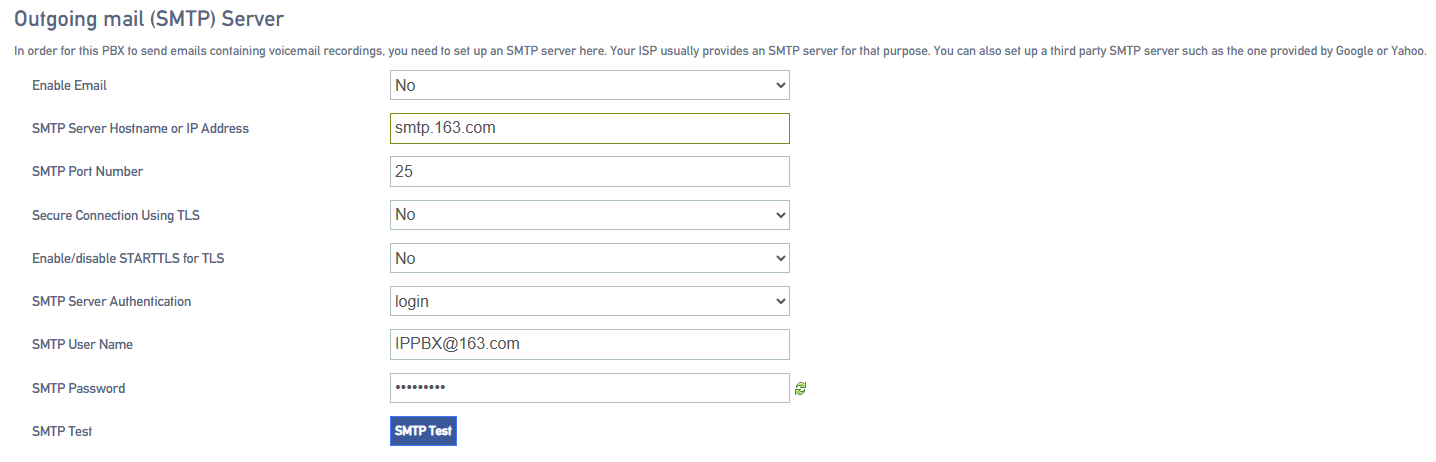Click the Outgoing mail (SMTP) Server heading
The image size is (1436, 462).
(149, 18)
